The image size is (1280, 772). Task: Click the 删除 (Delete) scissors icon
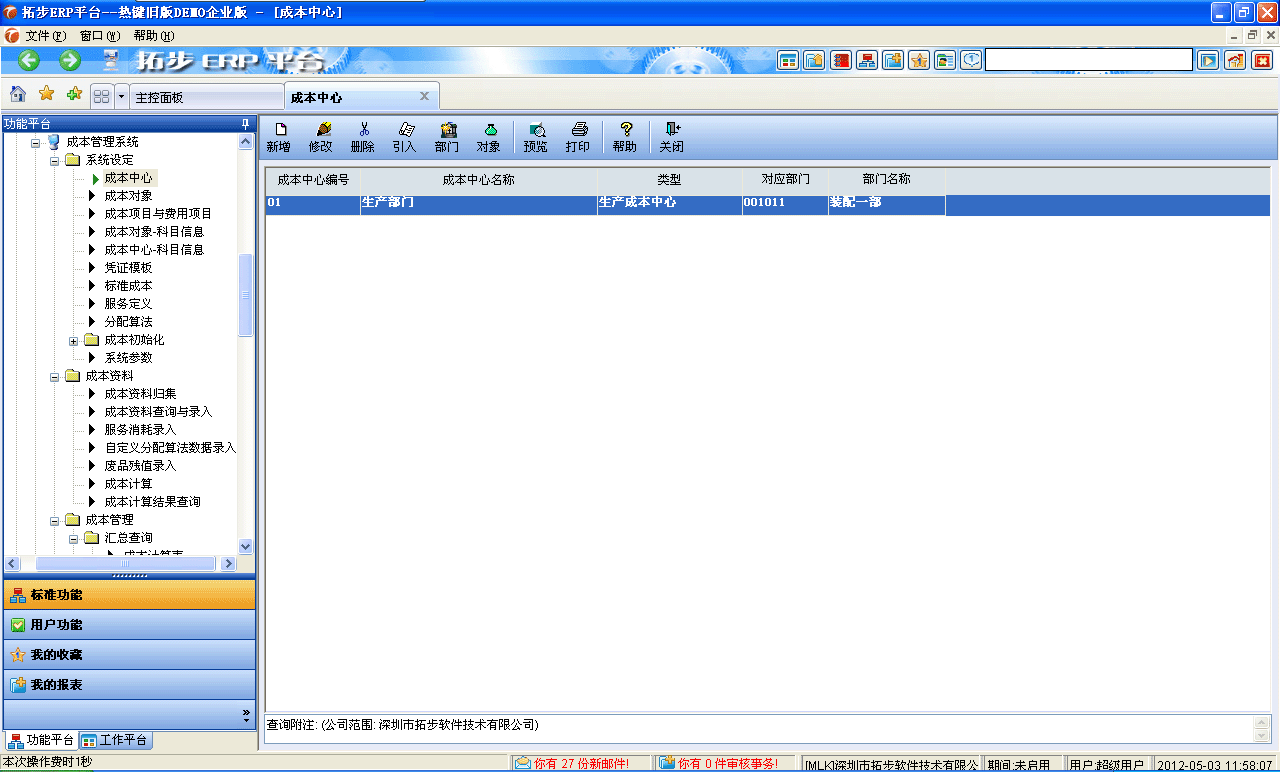point(363,136)
